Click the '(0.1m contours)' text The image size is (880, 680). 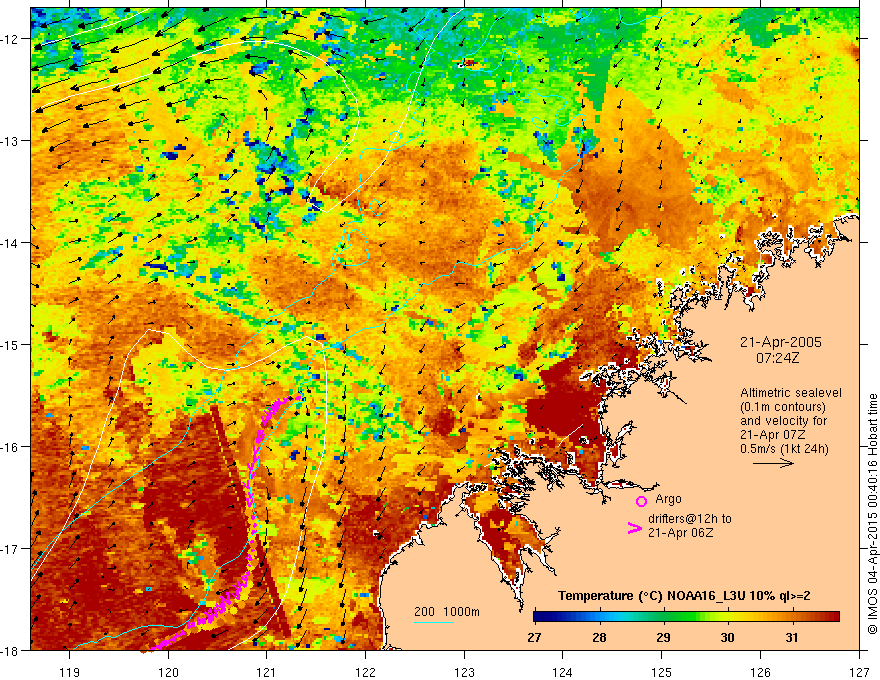(783, 407)
